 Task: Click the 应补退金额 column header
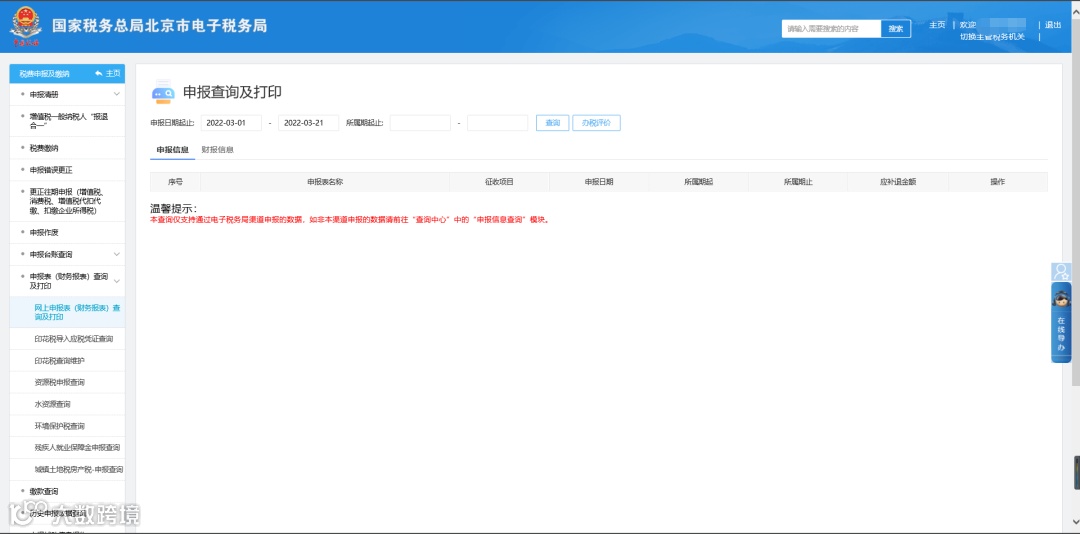coord(897,182)
